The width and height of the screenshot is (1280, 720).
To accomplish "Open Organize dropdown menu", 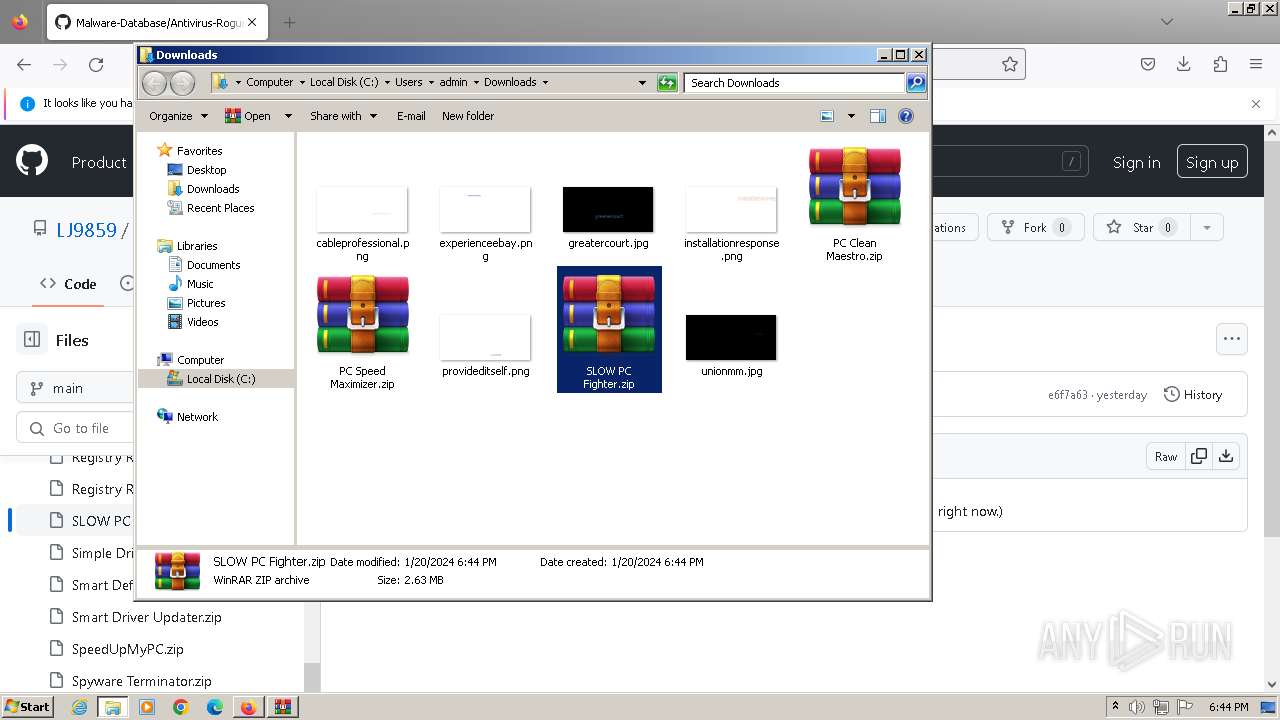I will coord(178,116).
